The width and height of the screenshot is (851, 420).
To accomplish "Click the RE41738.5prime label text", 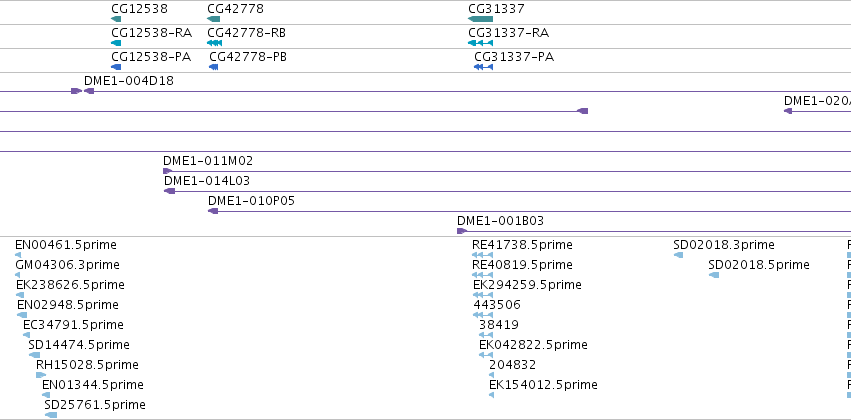I will 522,245.
